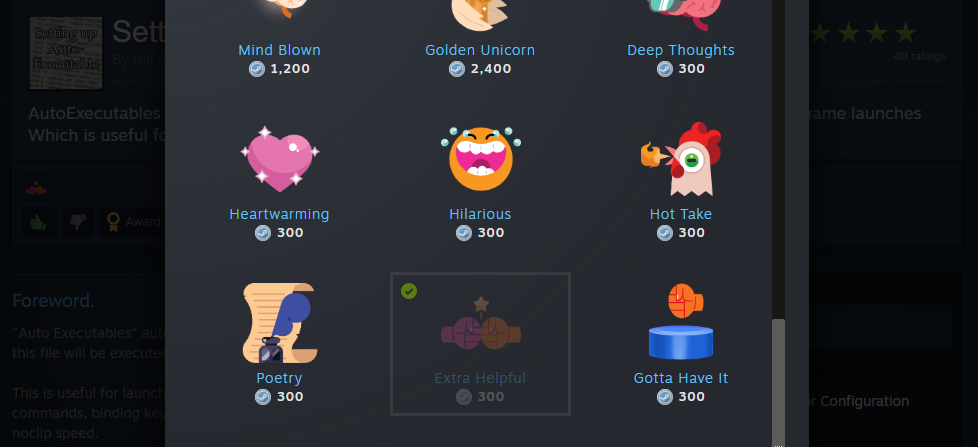Choose the Deep Thoughts brain icon
This screenshot has height=447, width=978.
click(x=680, y=14)
